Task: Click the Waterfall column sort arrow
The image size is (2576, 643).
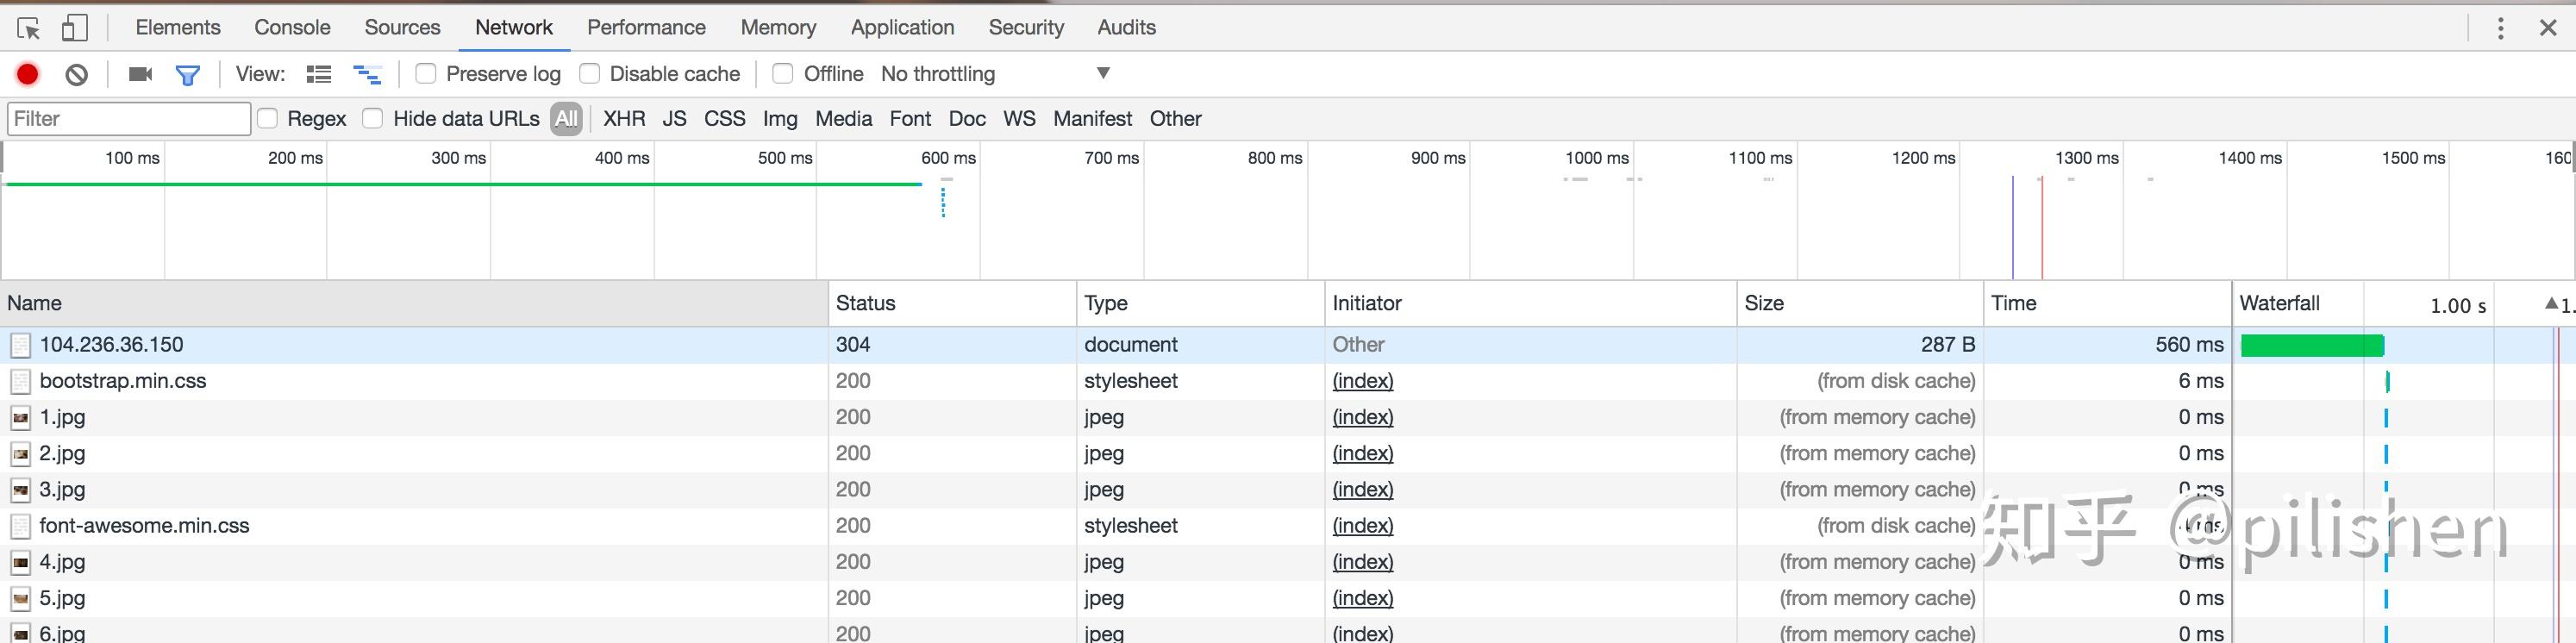Action: coord(2551,303)
